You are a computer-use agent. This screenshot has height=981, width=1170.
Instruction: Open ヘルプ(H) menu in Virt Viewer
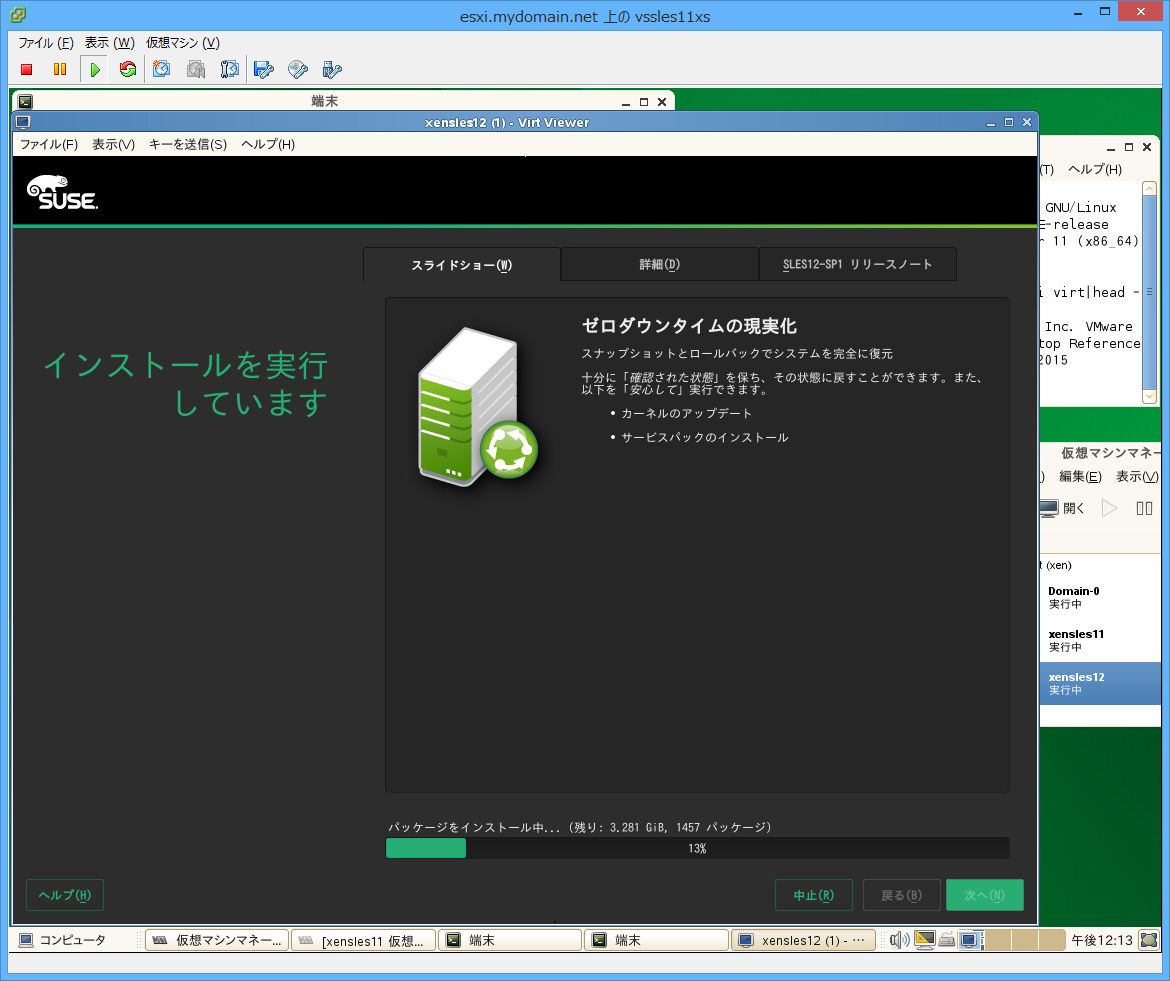(x=268, y=144)
